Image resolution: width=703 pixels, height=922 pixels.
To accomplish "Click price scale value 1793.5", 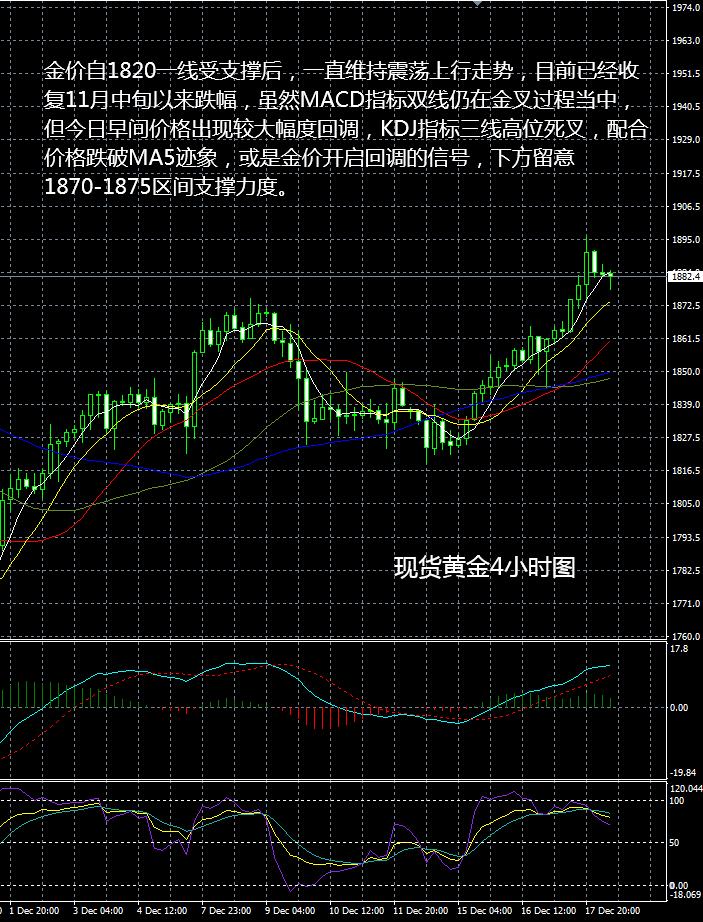I will [x=686, y=537].
